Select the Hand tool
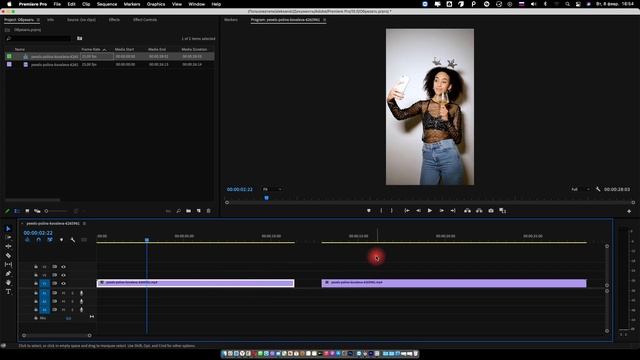Image resolution: width=640 pixels, height=360 pixels. [x=8, y=282]
